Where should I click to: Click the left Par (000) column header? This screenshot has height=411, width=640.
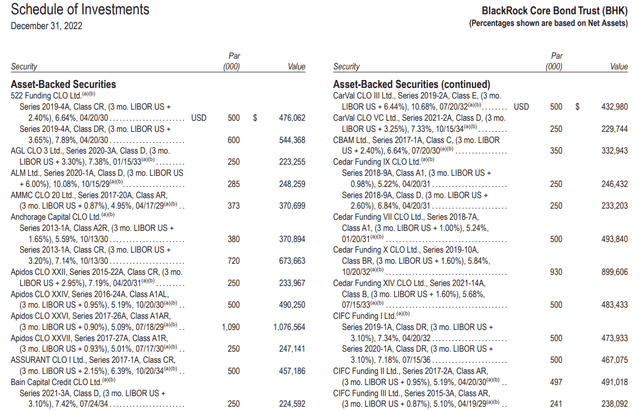click(x=231, y=61)
